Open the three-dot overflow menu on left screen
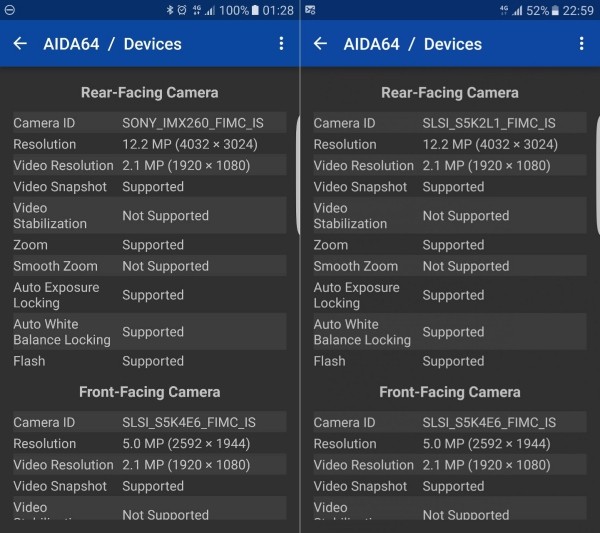This screenshot has width=600, height=533. tap(281, 44)
